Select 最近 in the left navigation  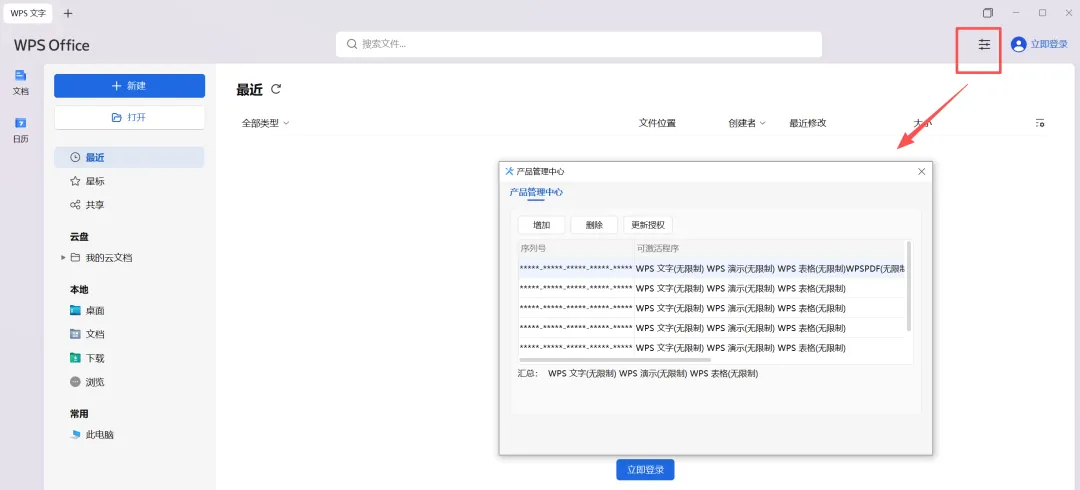[x=129, y=157]
